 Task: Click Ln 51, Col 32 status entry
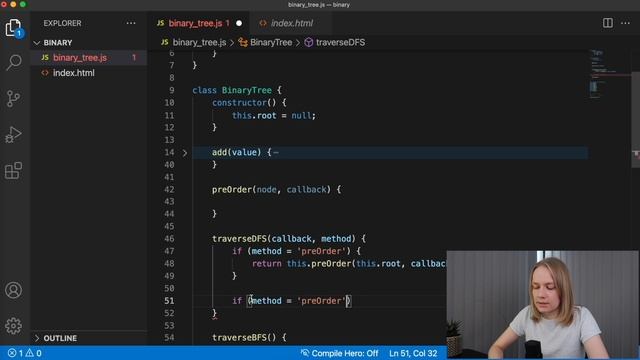pyautogui.click(x=413, y=353)
